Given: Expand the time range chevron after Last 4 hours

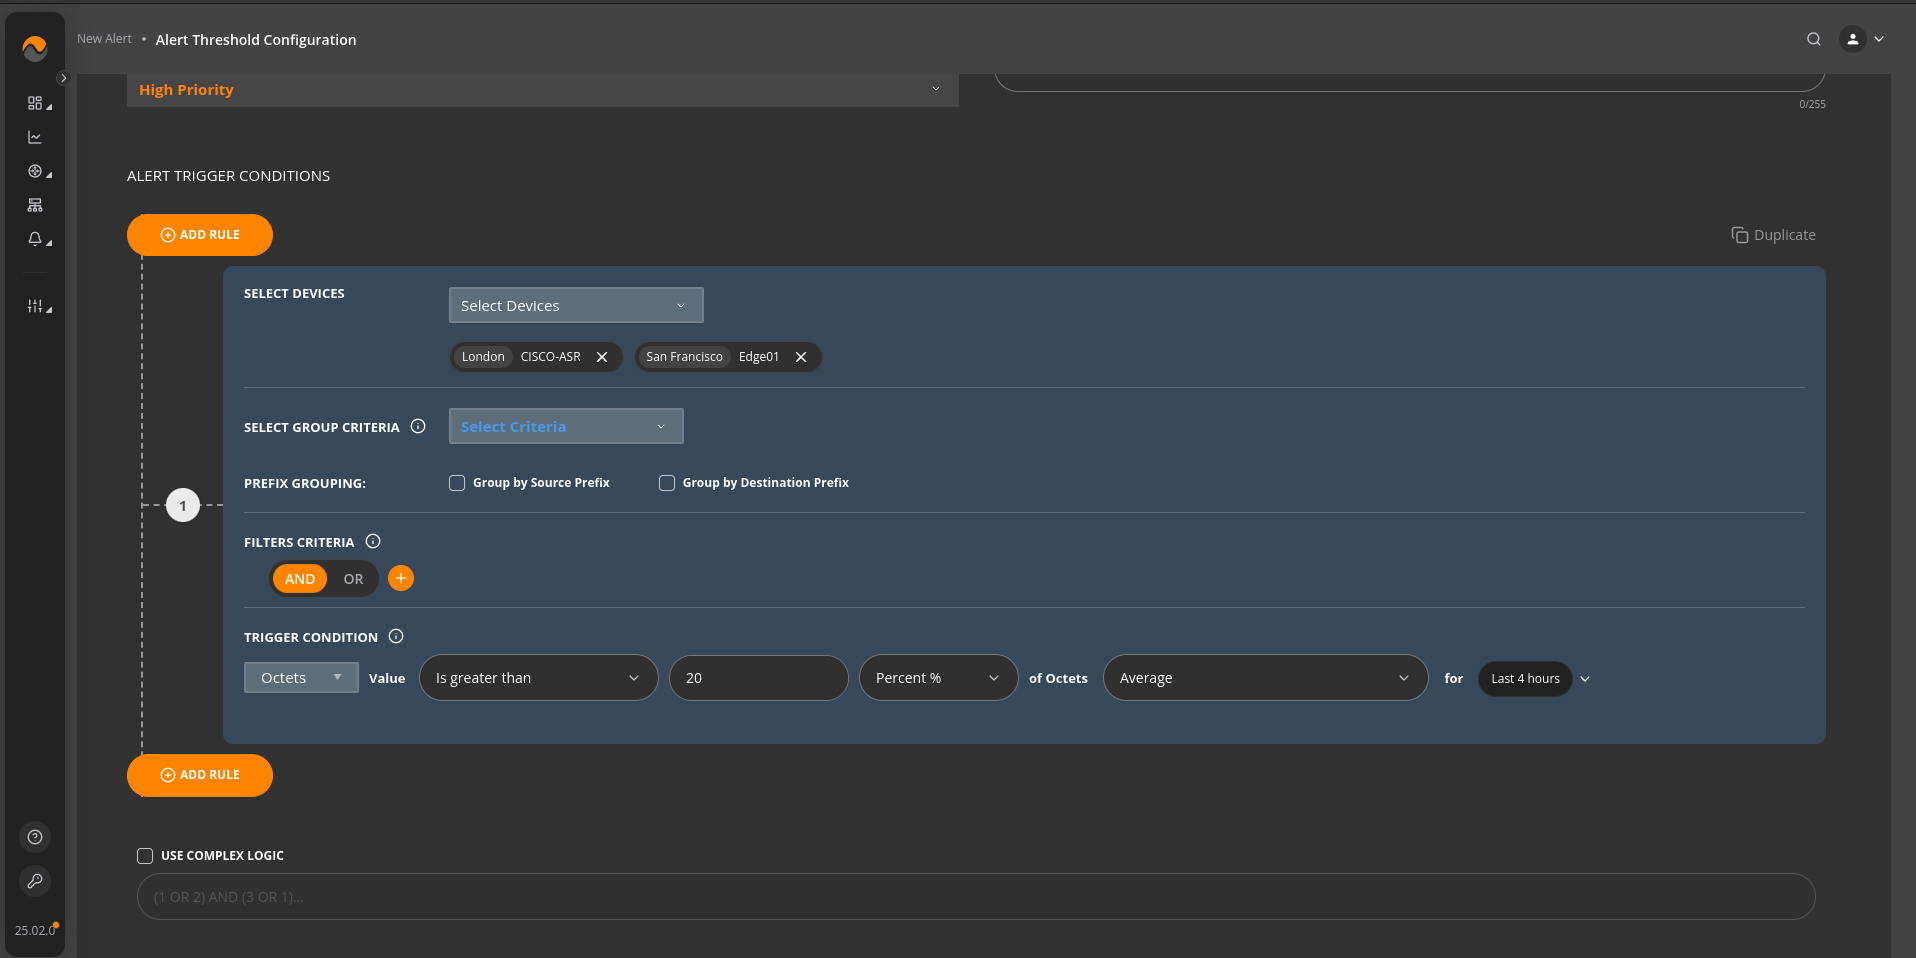Looking at the screenshot, I should (1585, 679).
